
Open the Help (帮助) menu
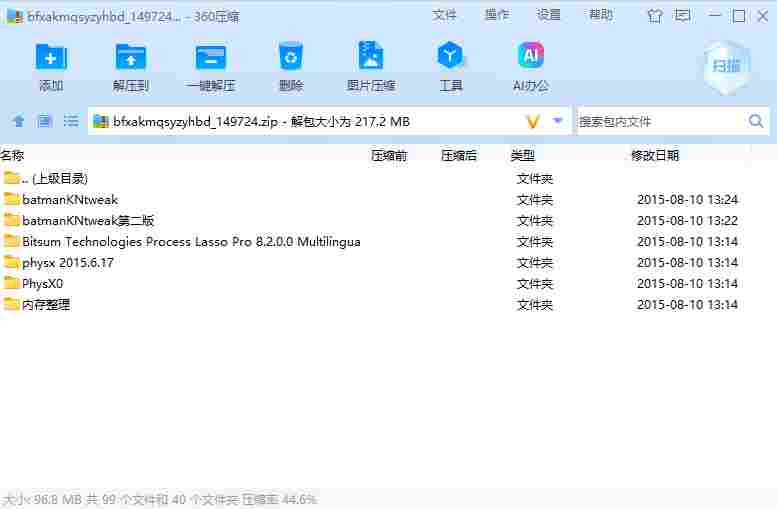[601, 15]
